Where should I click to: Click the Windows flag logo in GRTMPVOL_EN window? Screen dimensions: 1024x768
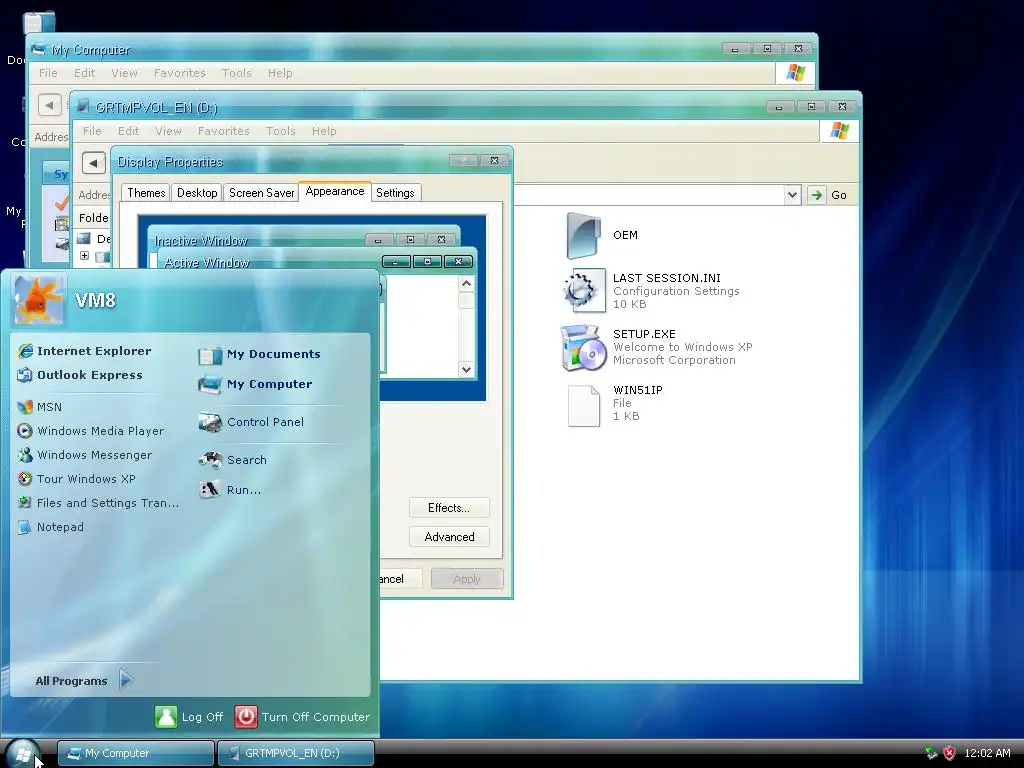(x=839, y=131)
